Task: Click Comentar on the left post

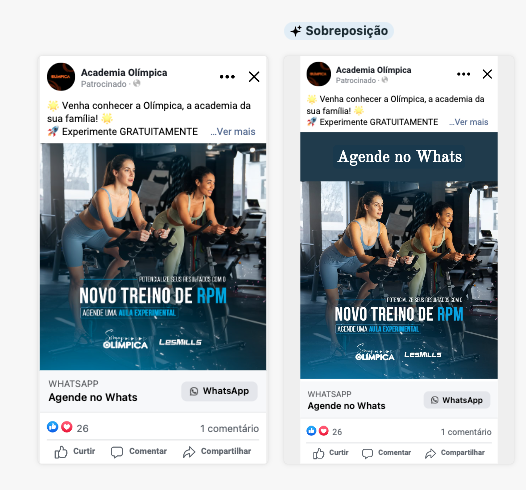Action: click(x=139, y=451)
